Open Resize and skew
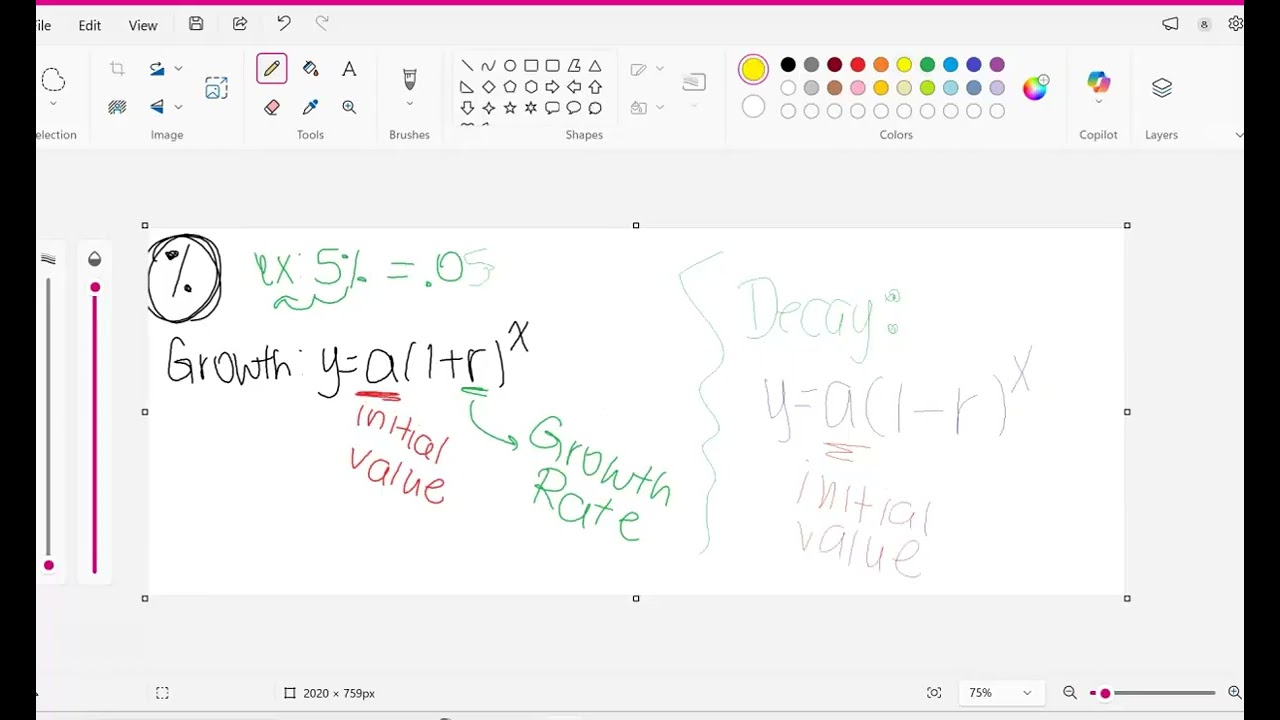This screenshot has height=720, width=1280. (216, 88)
